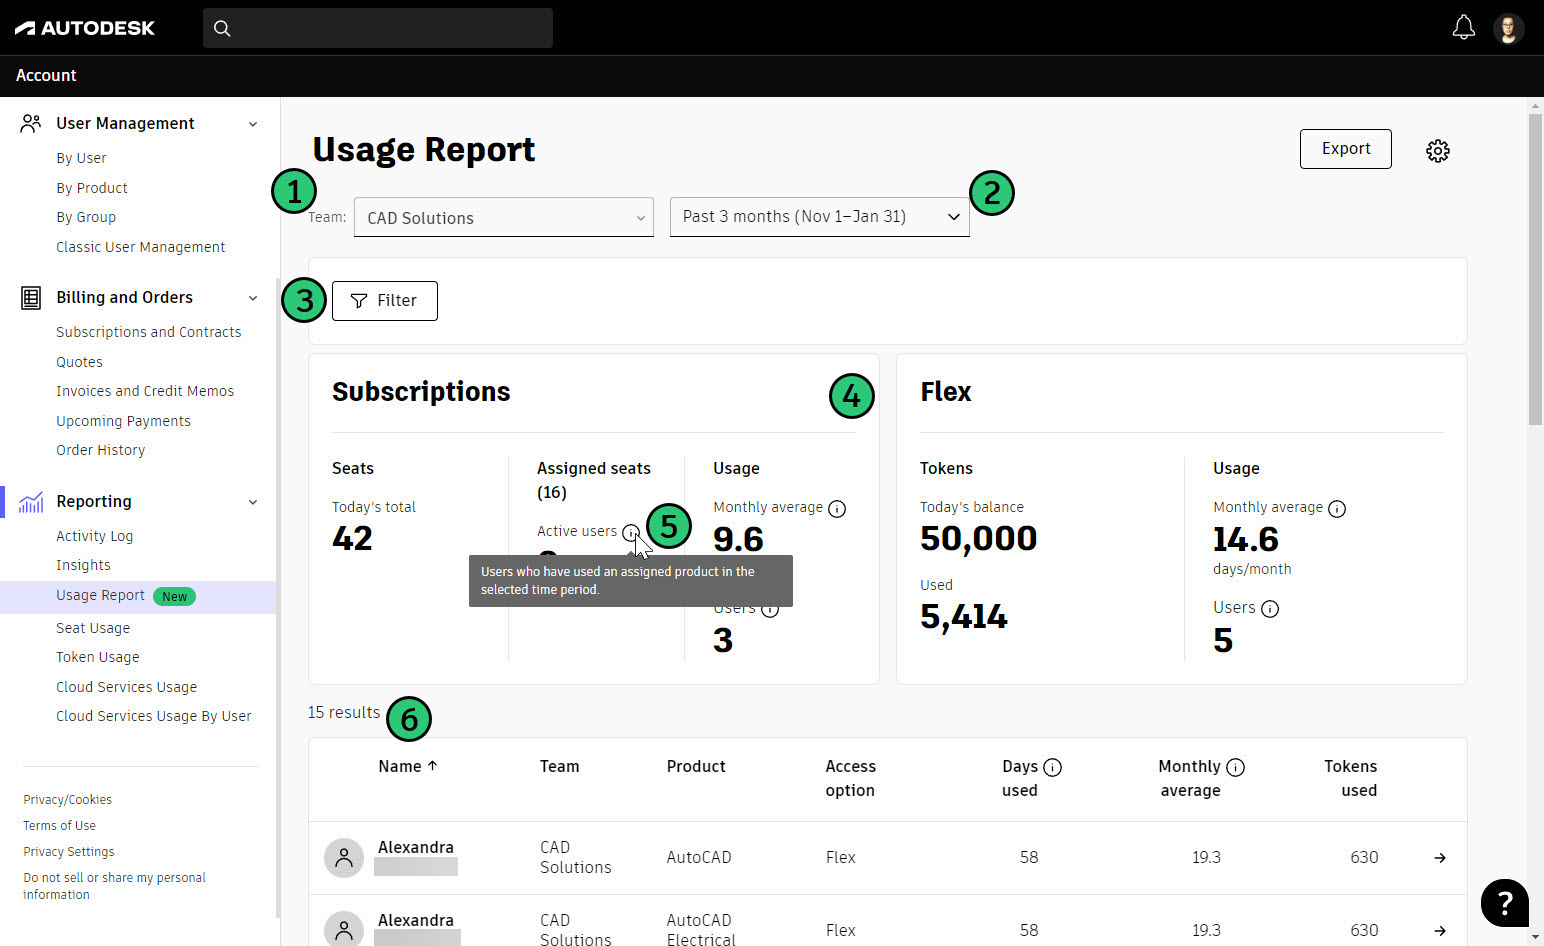Image resolution: width=1544 pixels, height=946 pixels.
Task: Open the user profile avatar
Action: (1508, 28)
